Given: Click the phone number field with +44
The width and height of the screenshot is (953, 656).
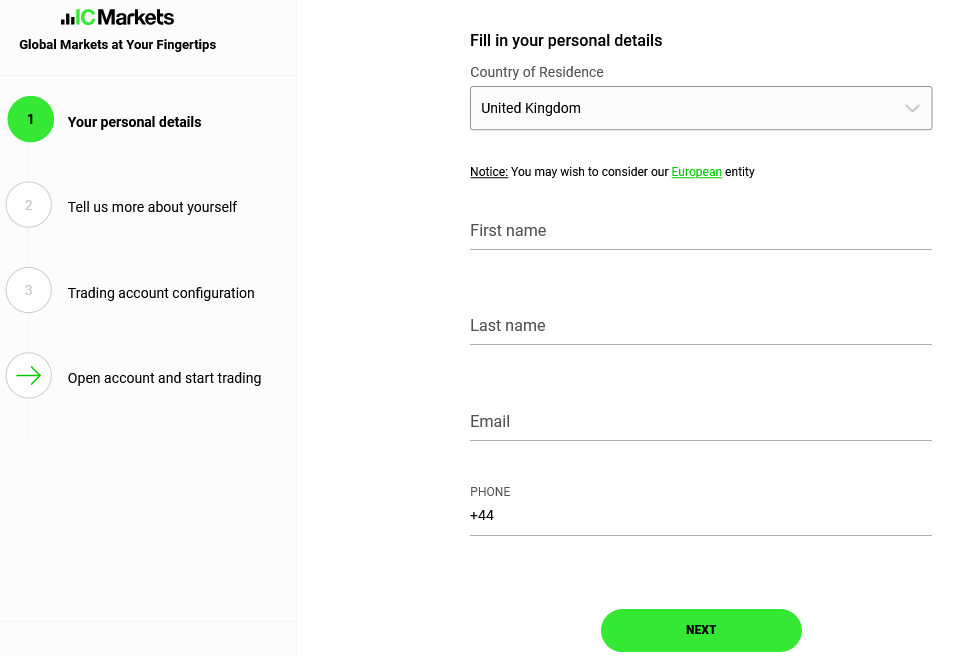Looking at the screenshot, I should pyautogui.click(x=701, y=516).
